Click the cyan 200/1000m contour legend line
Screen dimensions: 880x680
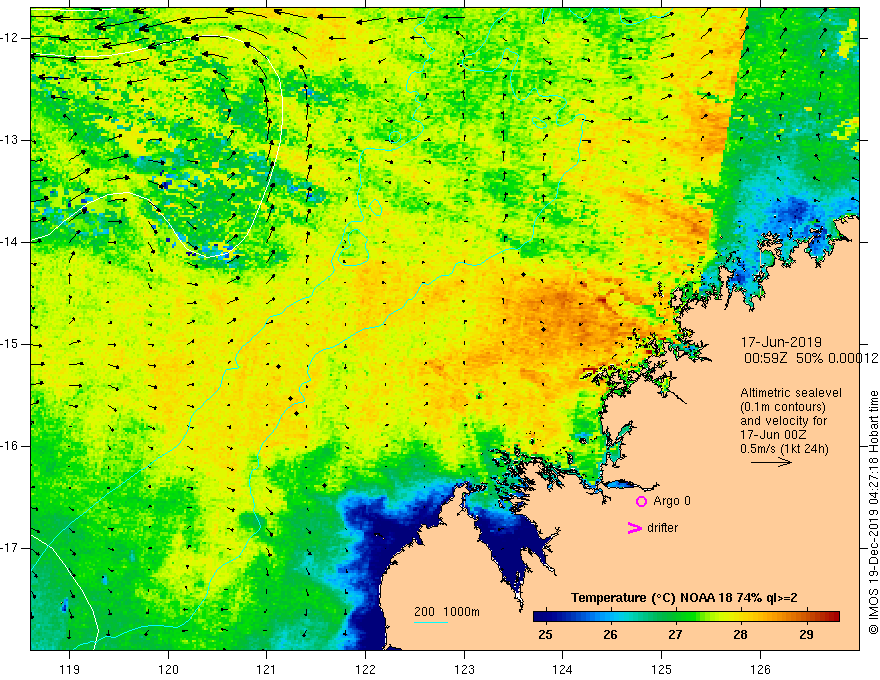pos(431,622)
